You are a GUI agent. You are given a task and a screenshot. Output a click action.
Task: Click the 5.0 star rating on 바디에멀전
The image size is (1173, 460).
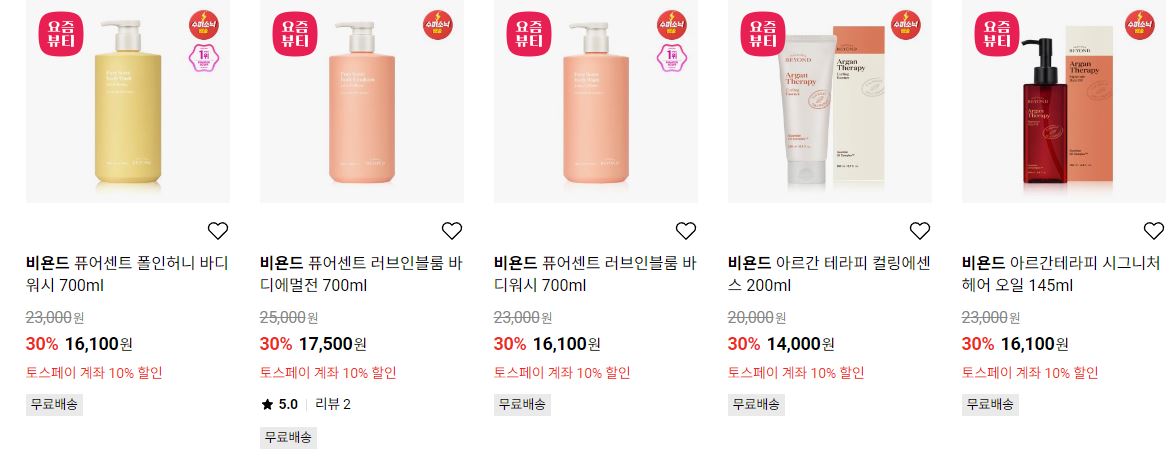tap(280, 405)
